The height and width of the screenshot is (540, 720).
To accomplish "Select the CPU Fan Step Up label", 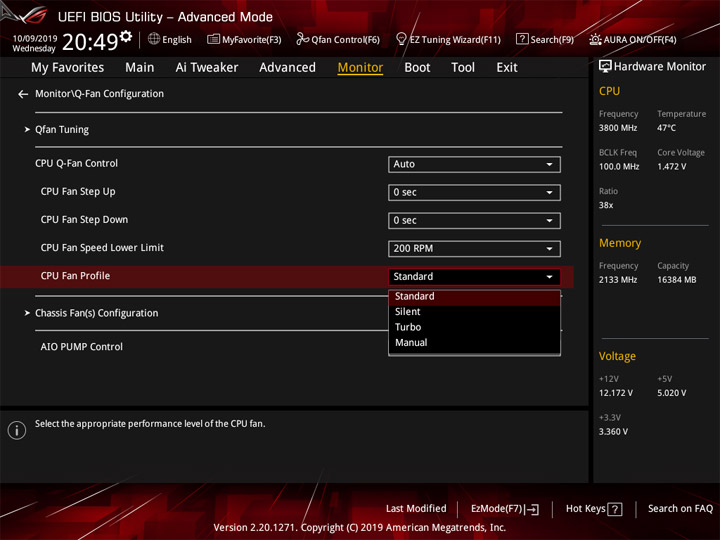I will pos(78,191).
